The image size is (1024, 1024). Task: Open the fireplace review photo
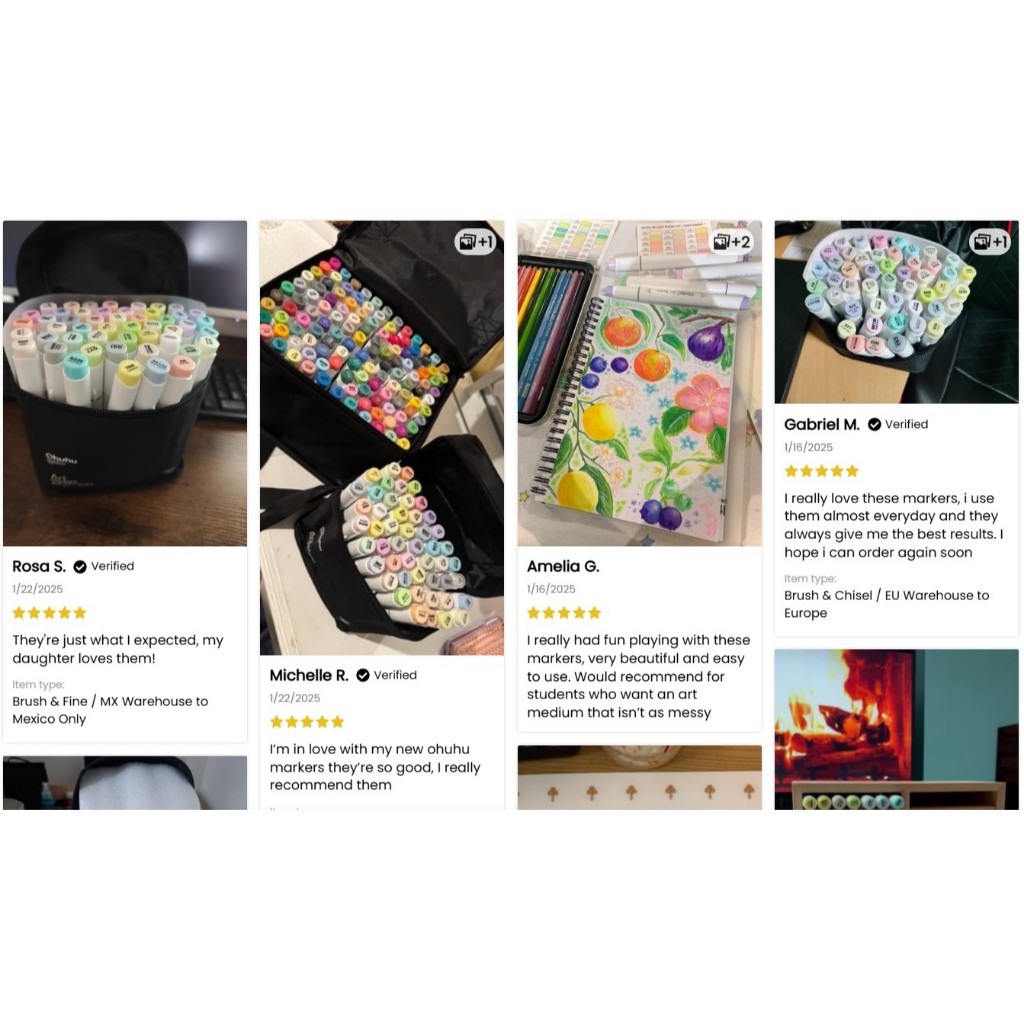897,729
